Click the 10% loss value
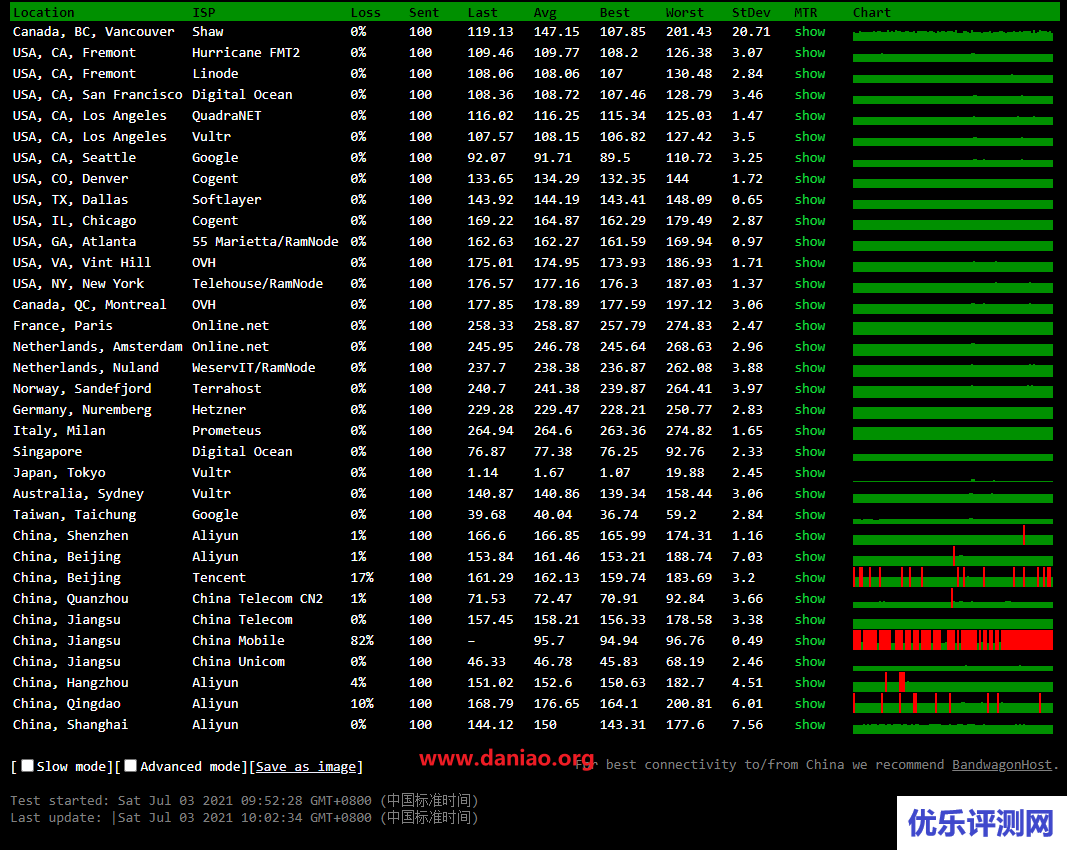The width and height of the screenshot is (1067, 850). point(362,703)
